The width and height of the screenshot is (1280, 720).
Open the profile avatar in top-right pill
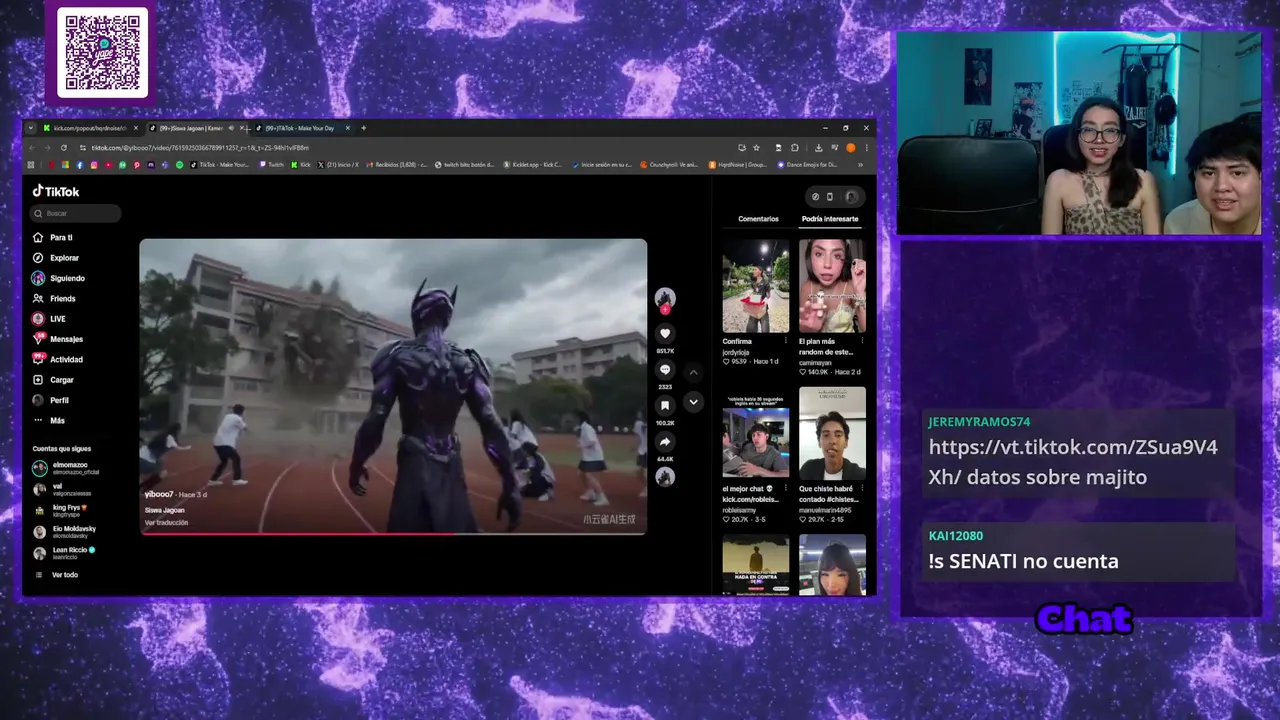click(850, 197)
